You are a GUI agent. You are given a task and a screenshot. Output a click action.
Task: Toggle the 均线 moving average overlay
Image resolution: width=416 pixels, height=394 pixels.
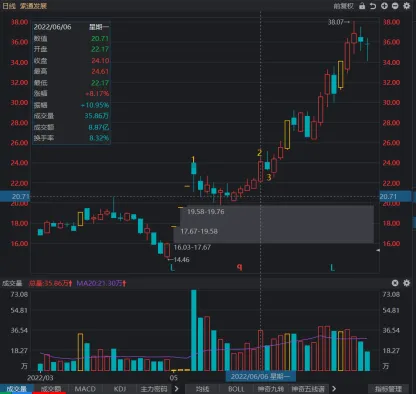[202, 389]
